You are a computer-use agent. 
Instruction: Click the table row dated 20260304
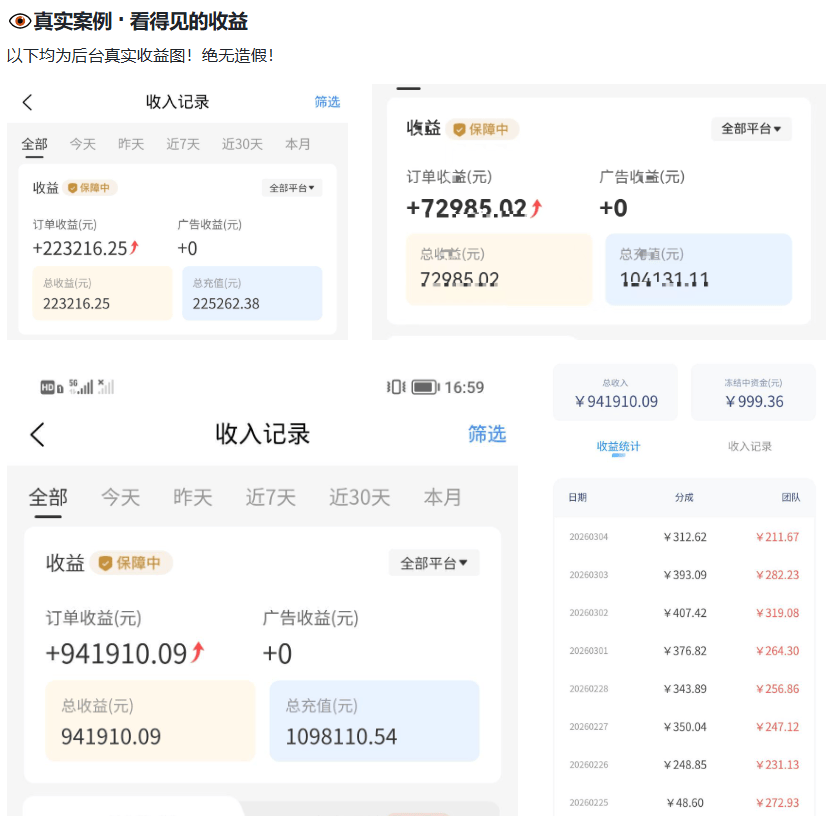tap(684, 537)
